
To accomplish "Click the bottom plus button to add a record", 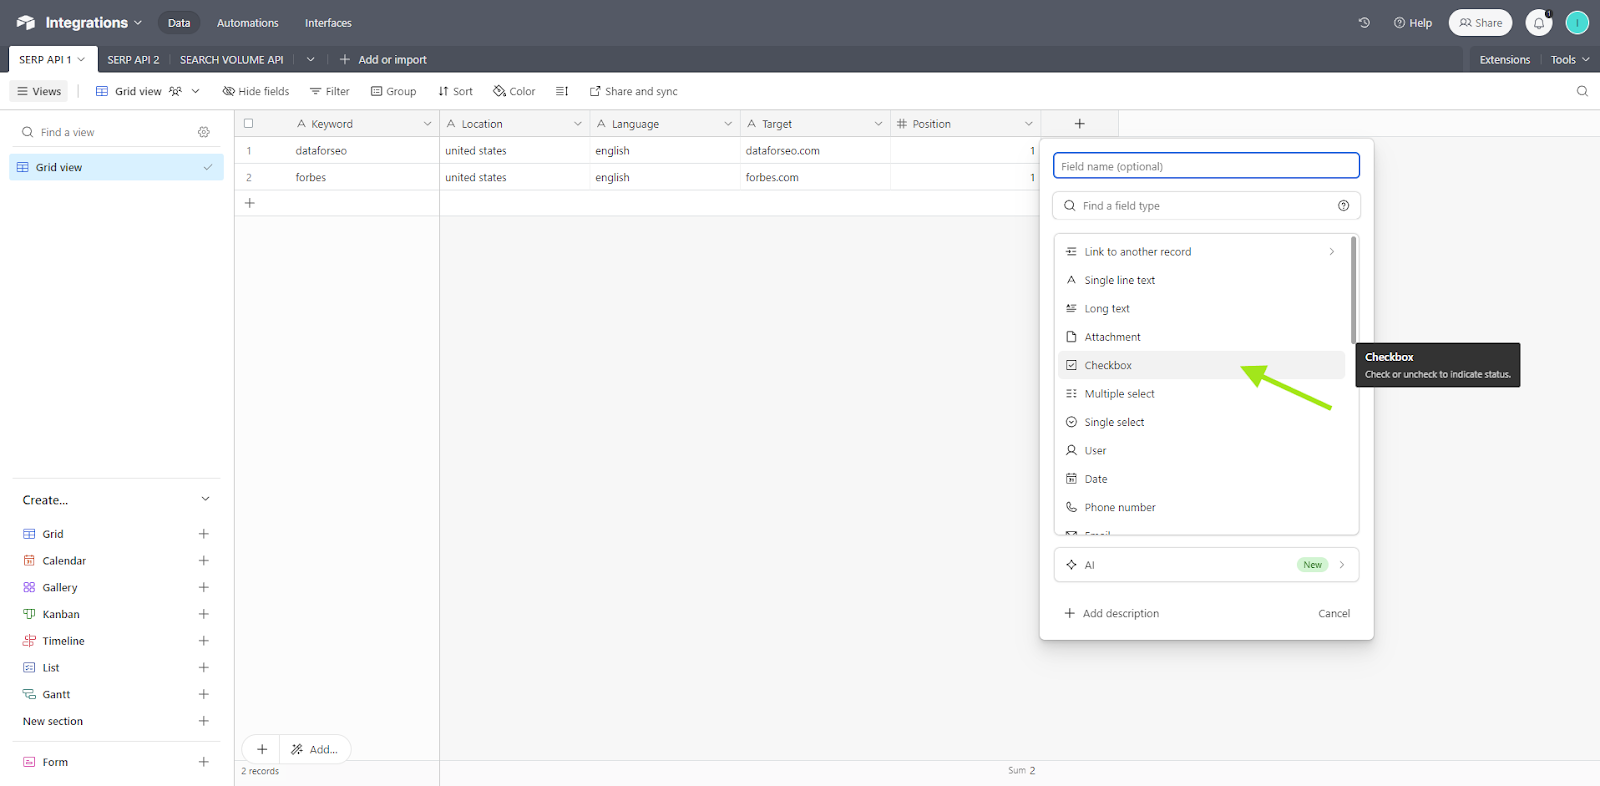I will 262,749.
